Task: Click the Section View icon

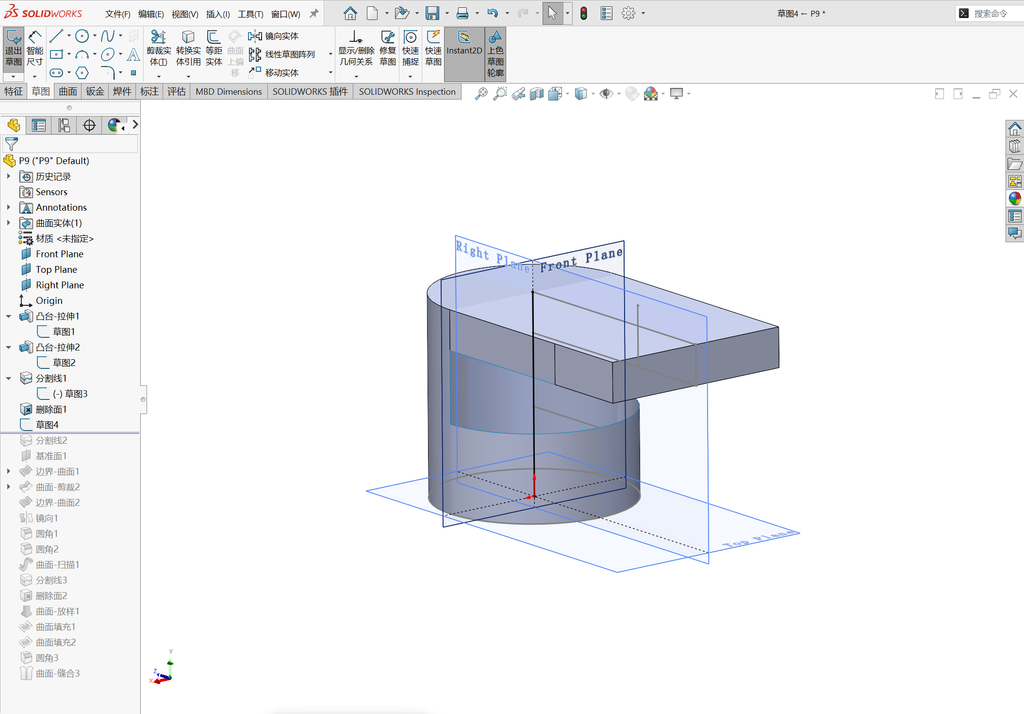Action: pyautogui.click(x=537, y=94)
